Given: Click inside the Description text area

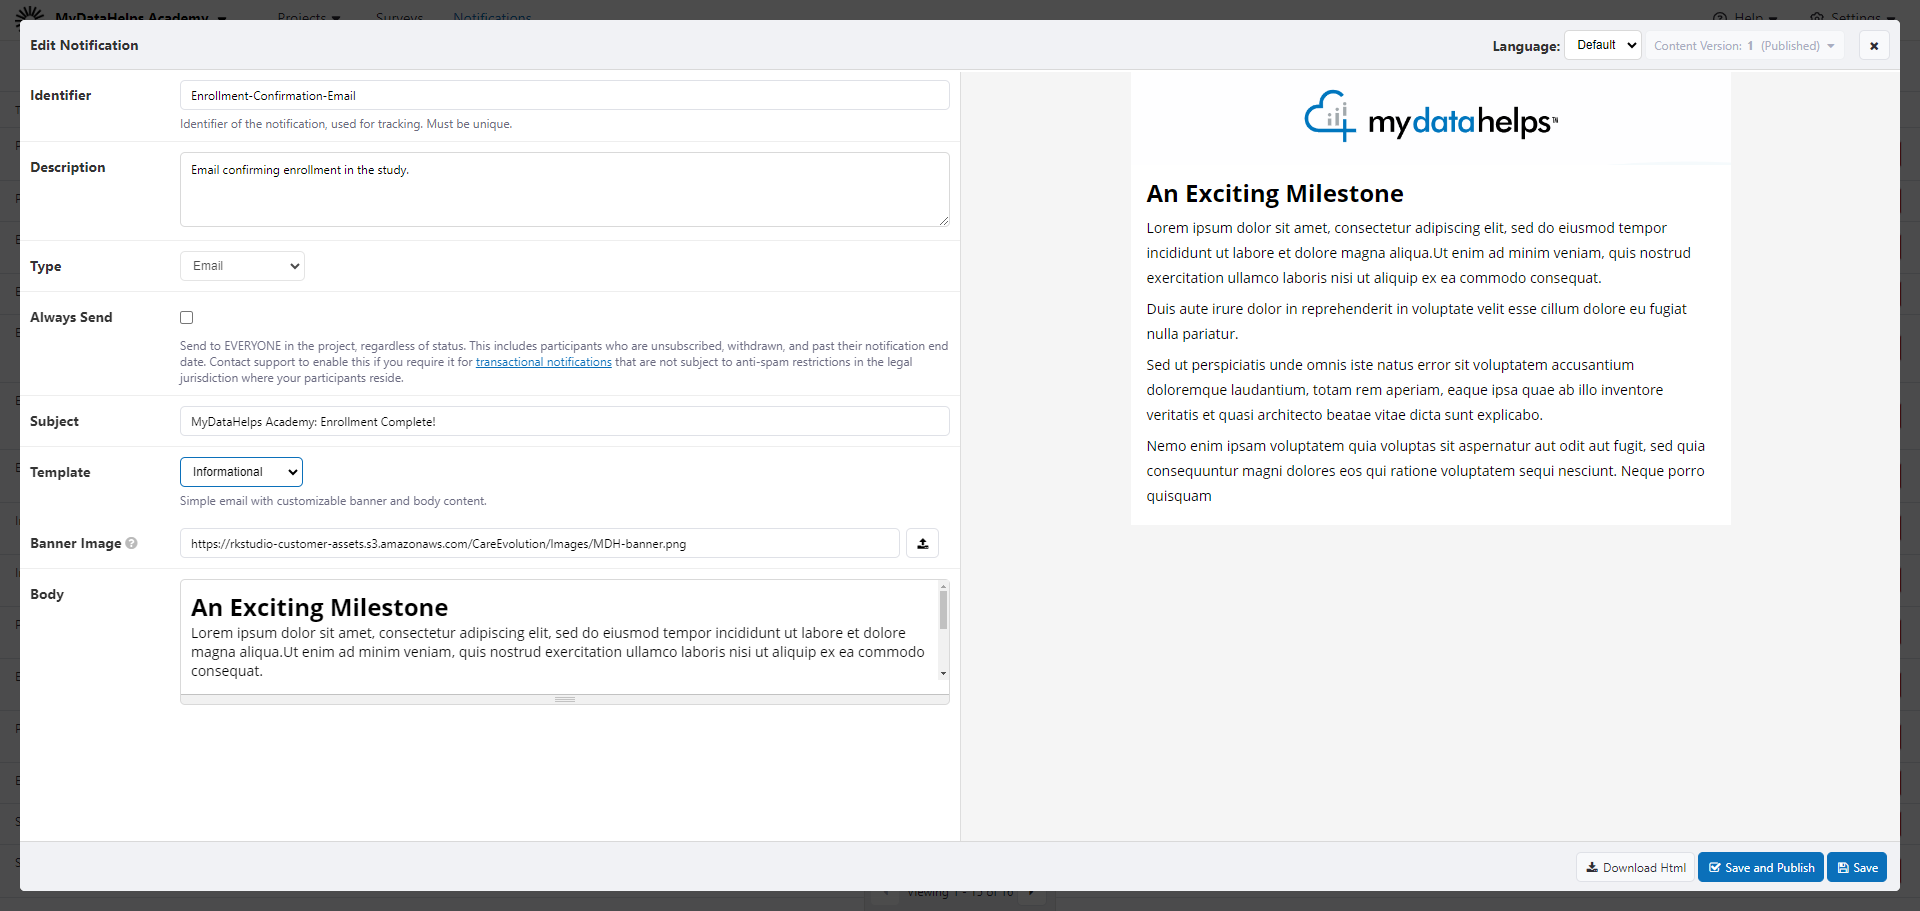Looking at the screenshot, I should (x=564, y=190).
